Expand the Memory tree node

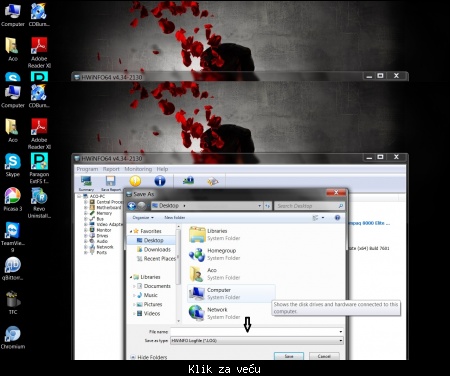(86, 213)
